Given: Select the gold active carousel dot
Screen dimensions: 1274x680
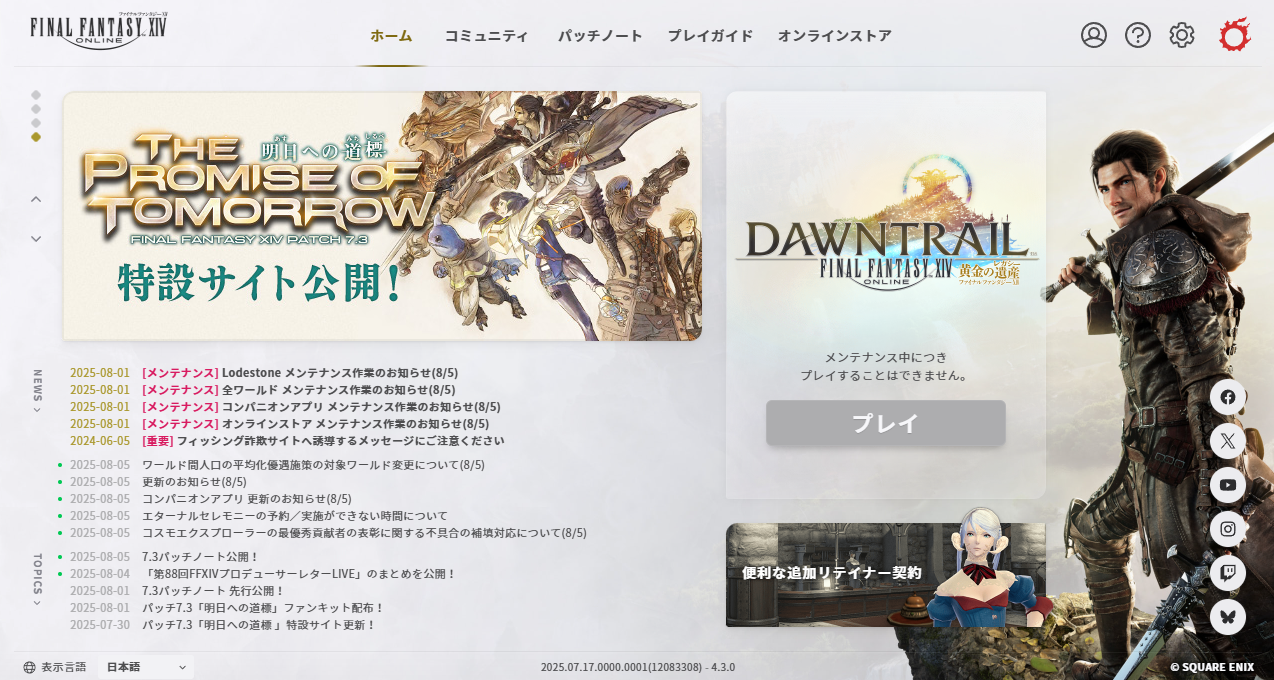Looking at the screenshot, I should [36, 137].
